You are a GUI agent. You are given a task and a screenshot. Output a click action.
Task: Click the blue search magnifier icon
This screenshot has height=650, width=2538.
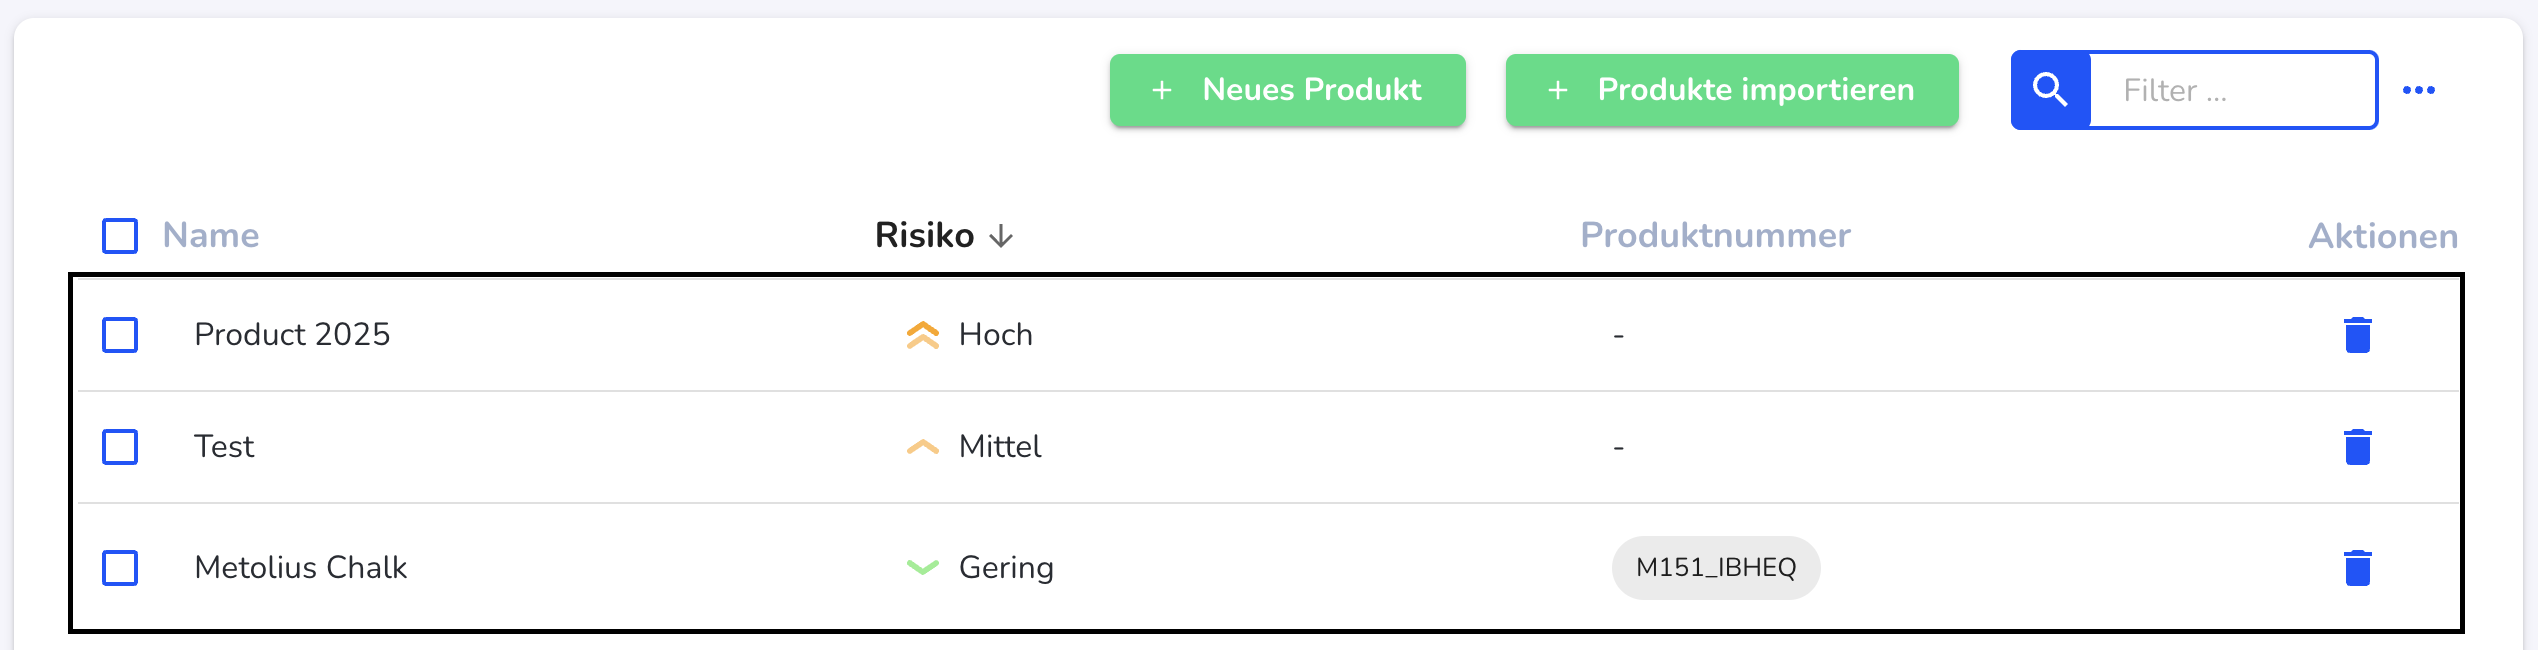point(2050,90)
